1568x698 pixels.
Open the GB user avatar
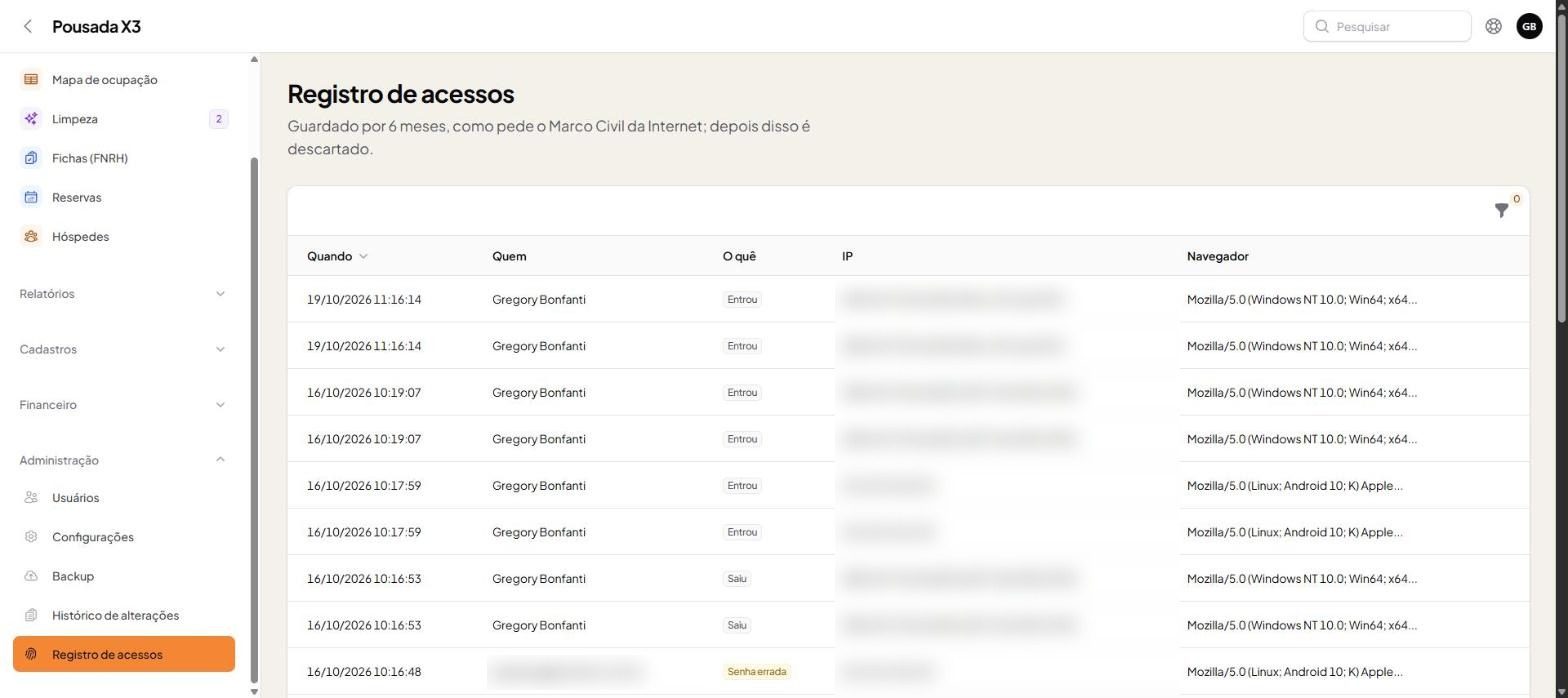coord(1529,27)
